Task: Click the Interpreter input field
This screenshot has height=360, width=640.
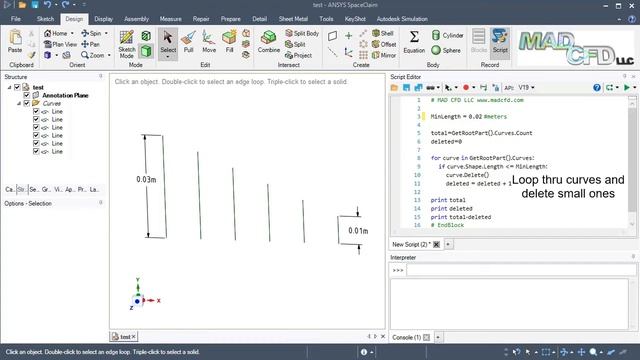Action: click(521, 270)
